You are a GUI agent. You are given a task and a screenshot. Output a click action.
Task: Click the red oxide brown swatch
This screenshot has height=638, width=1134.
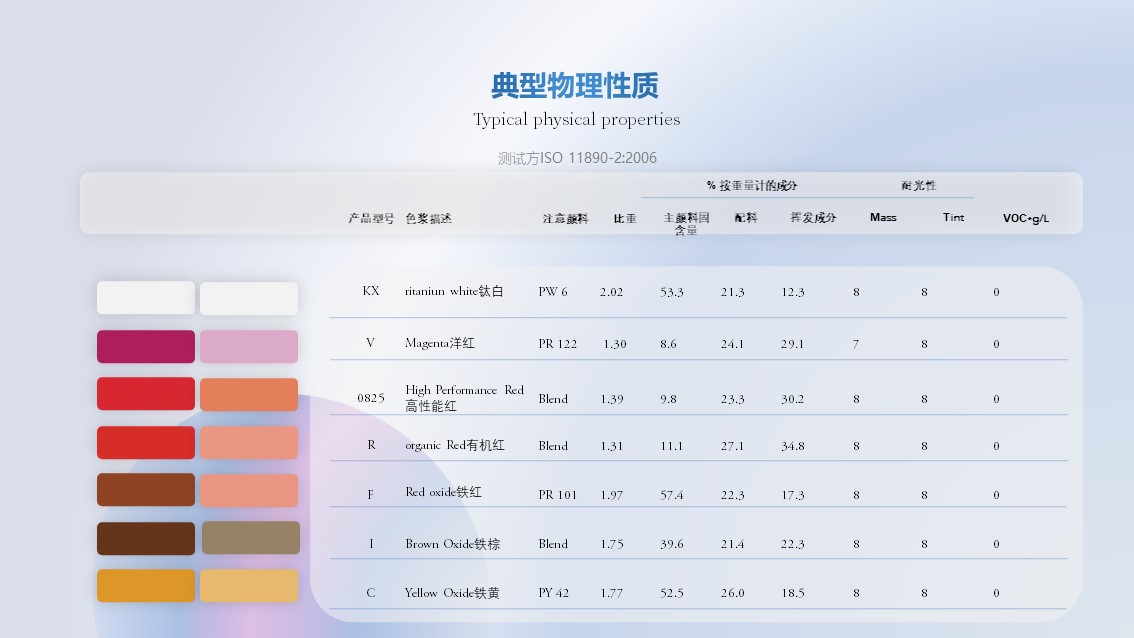point(145,491)
